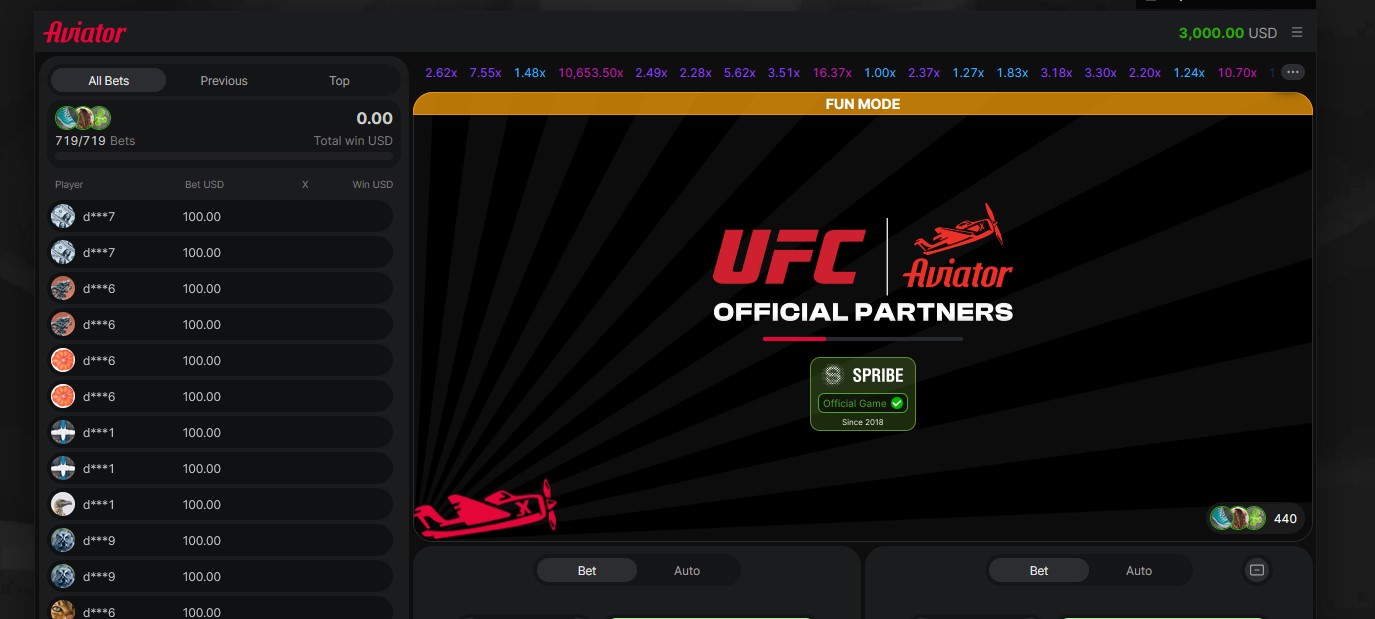
Task: Select the 3.18x multiplier in history
Action: pos(1056,73)
